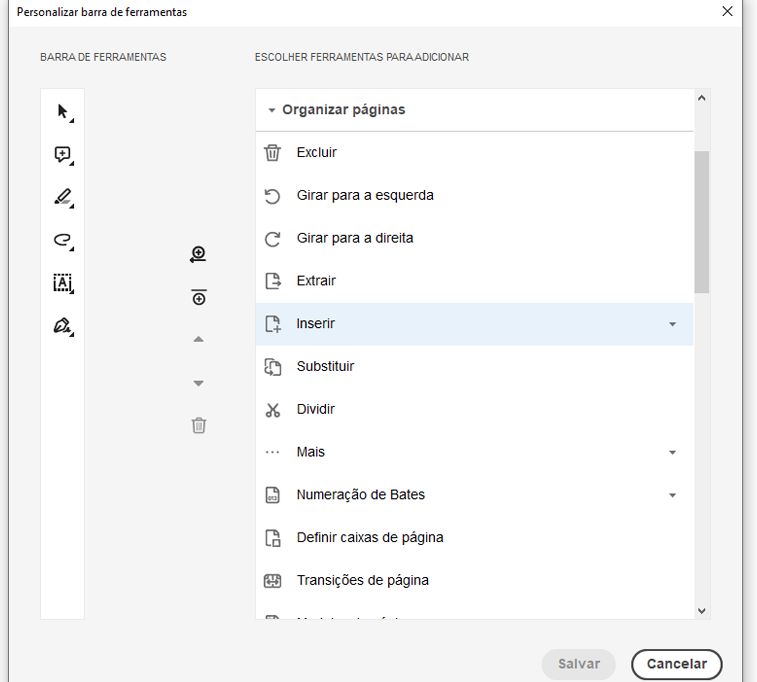Screen dimensions: 757x682
Task: Click the add divider to toolbar icon
Action: click(x=198, y=297)
